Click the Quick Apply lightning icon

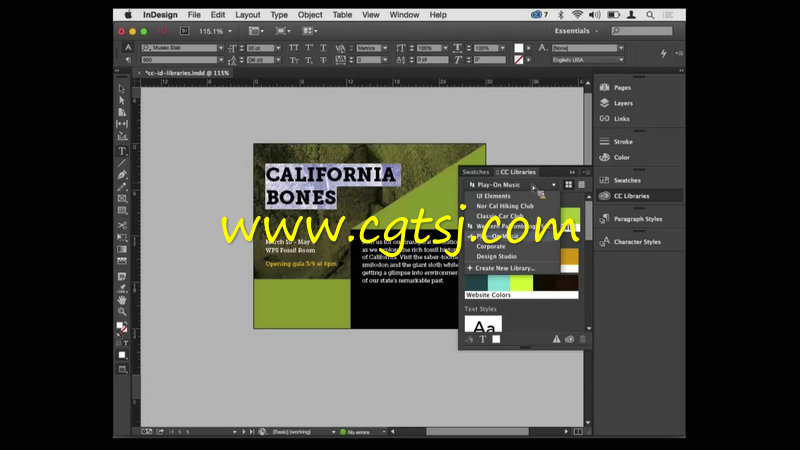[663, 53]
